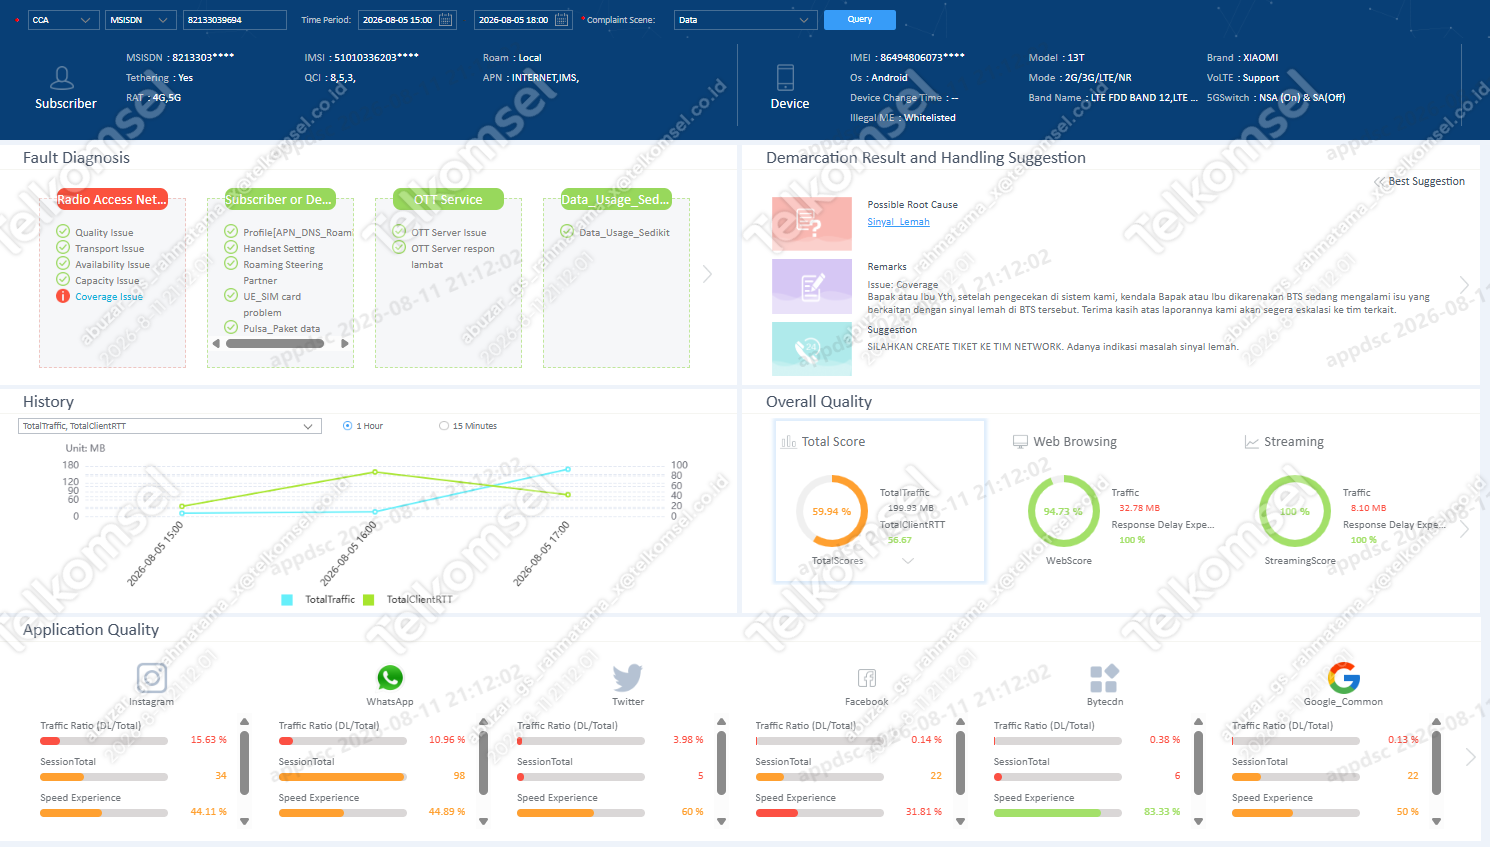Image resolution: width=1490 pixels, height=847 pixels.
Task: Show next Application Quality apps arrow
Action: 1470,758
